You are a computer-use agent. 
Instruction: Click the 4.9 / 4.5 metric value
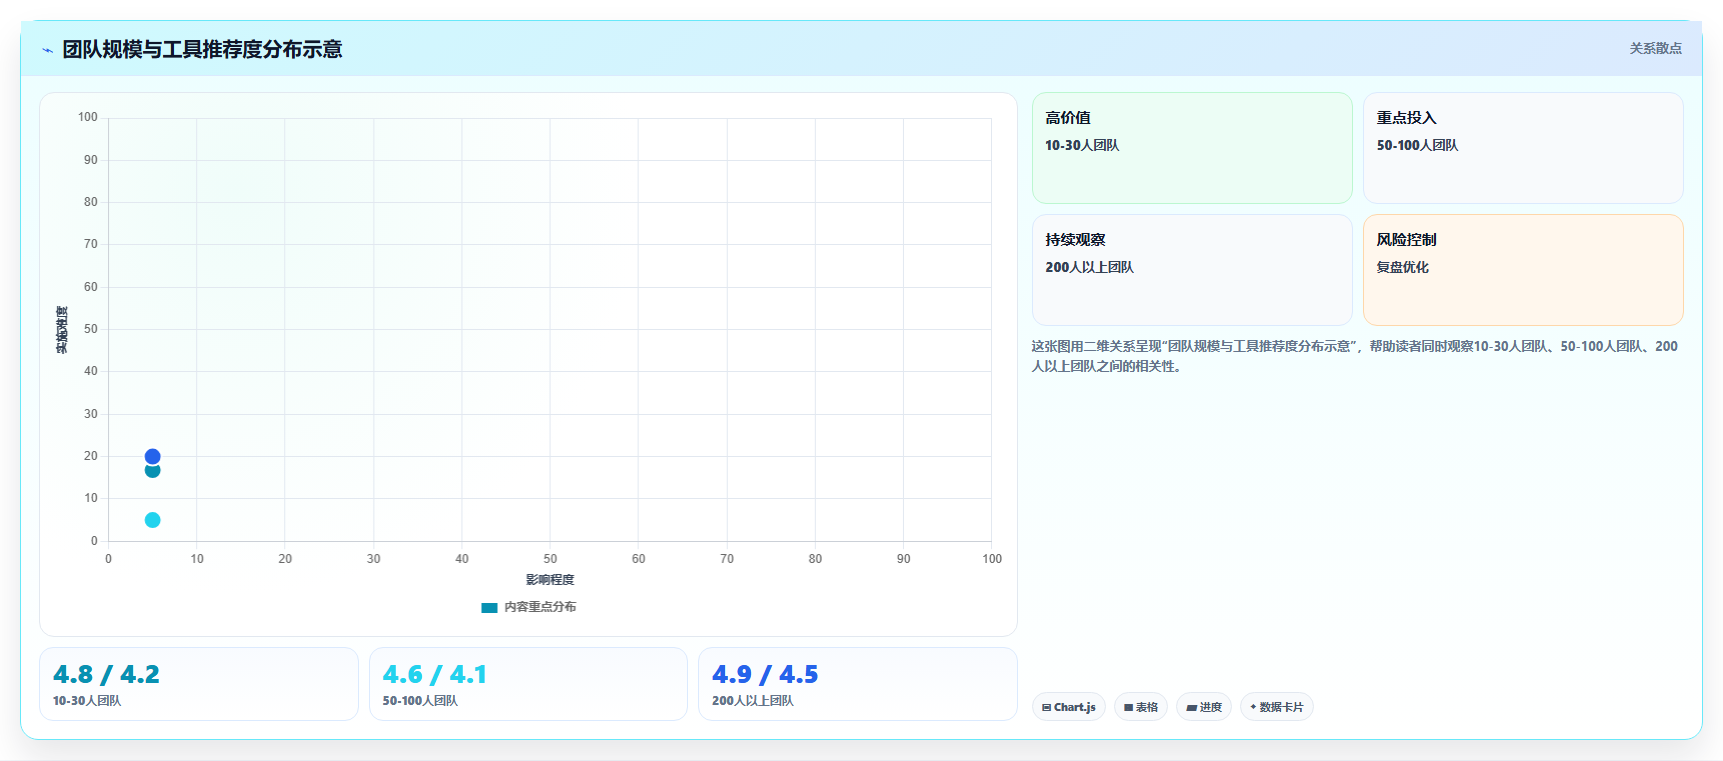click(x=765, y=675)
